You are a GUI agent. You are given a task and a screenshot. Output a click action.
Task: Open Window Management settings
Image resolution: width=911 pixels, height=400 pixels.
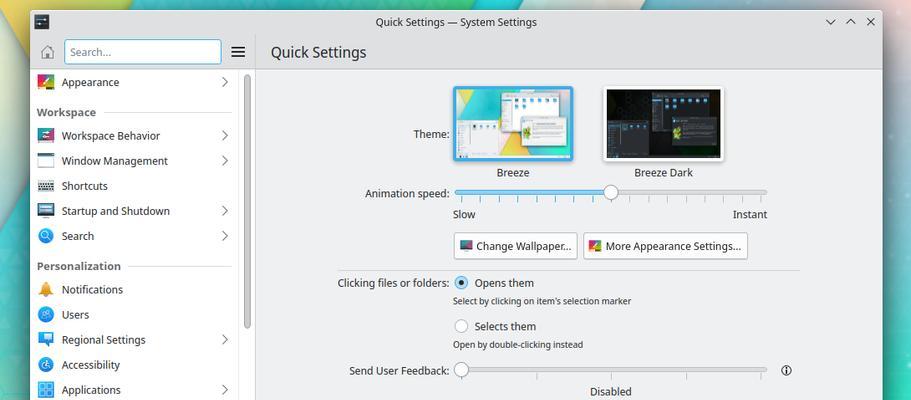[x=135, y=160]
